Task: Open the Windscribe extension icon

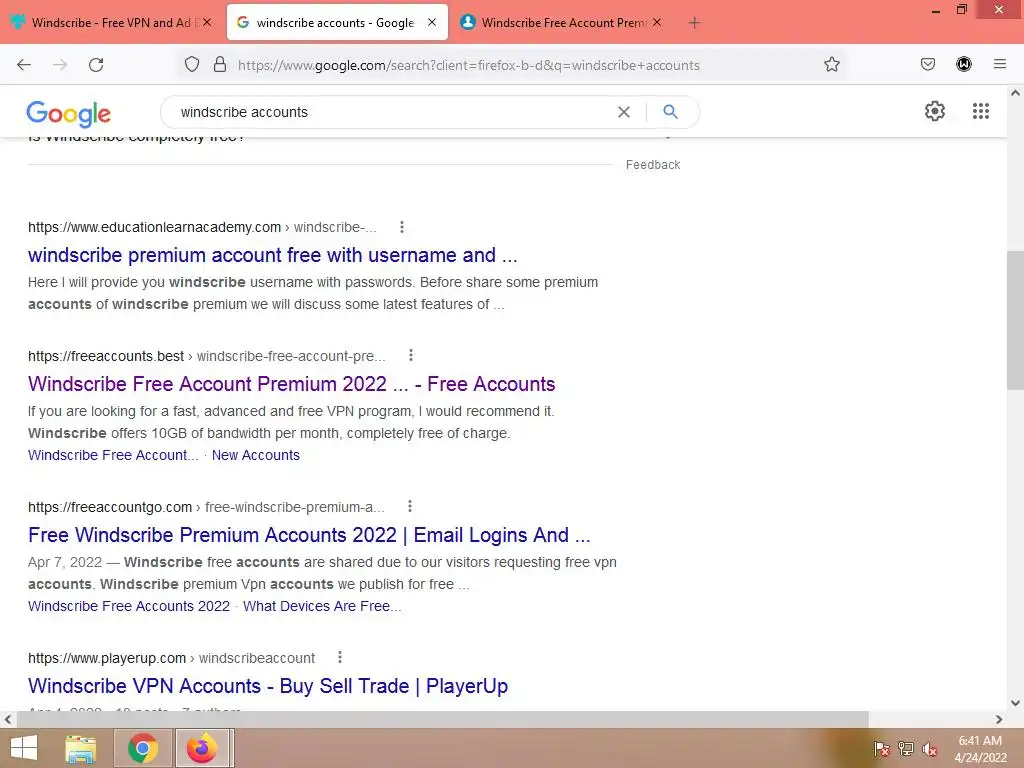Action: (964, 64)
